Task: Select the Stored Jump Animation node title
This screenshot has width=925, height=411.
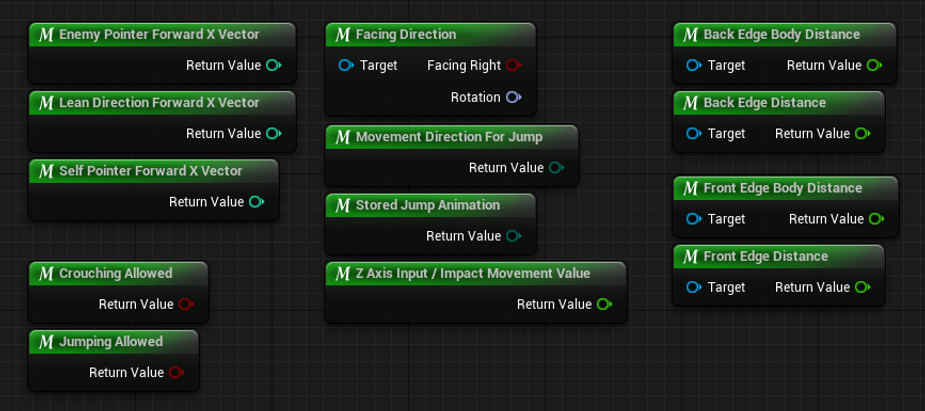Action: pyautogui.click(x=428, y=205)
